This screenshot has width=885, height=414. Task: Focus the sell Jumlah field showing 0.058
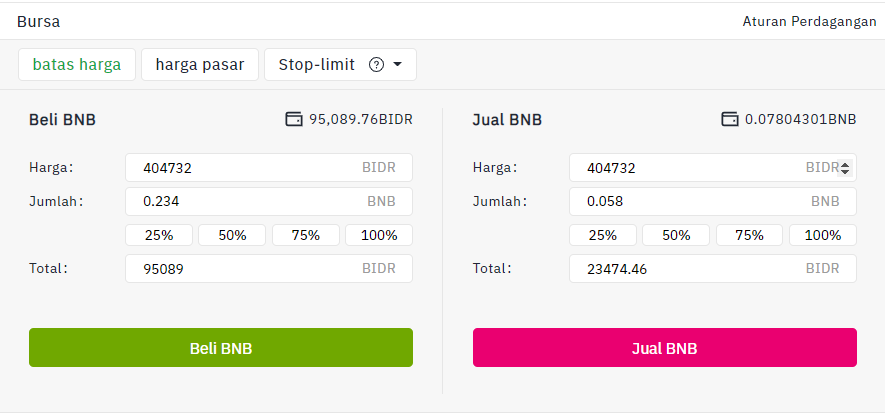pyautogui.click(x=713, y=201)
